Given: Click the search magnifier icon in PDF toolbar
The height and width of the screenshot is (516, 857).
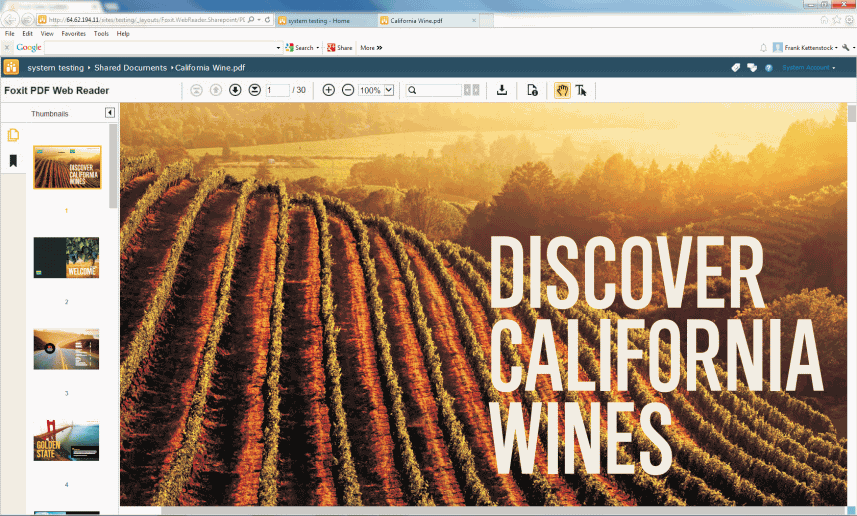Looking at the screenshot, I should [412, 90].
